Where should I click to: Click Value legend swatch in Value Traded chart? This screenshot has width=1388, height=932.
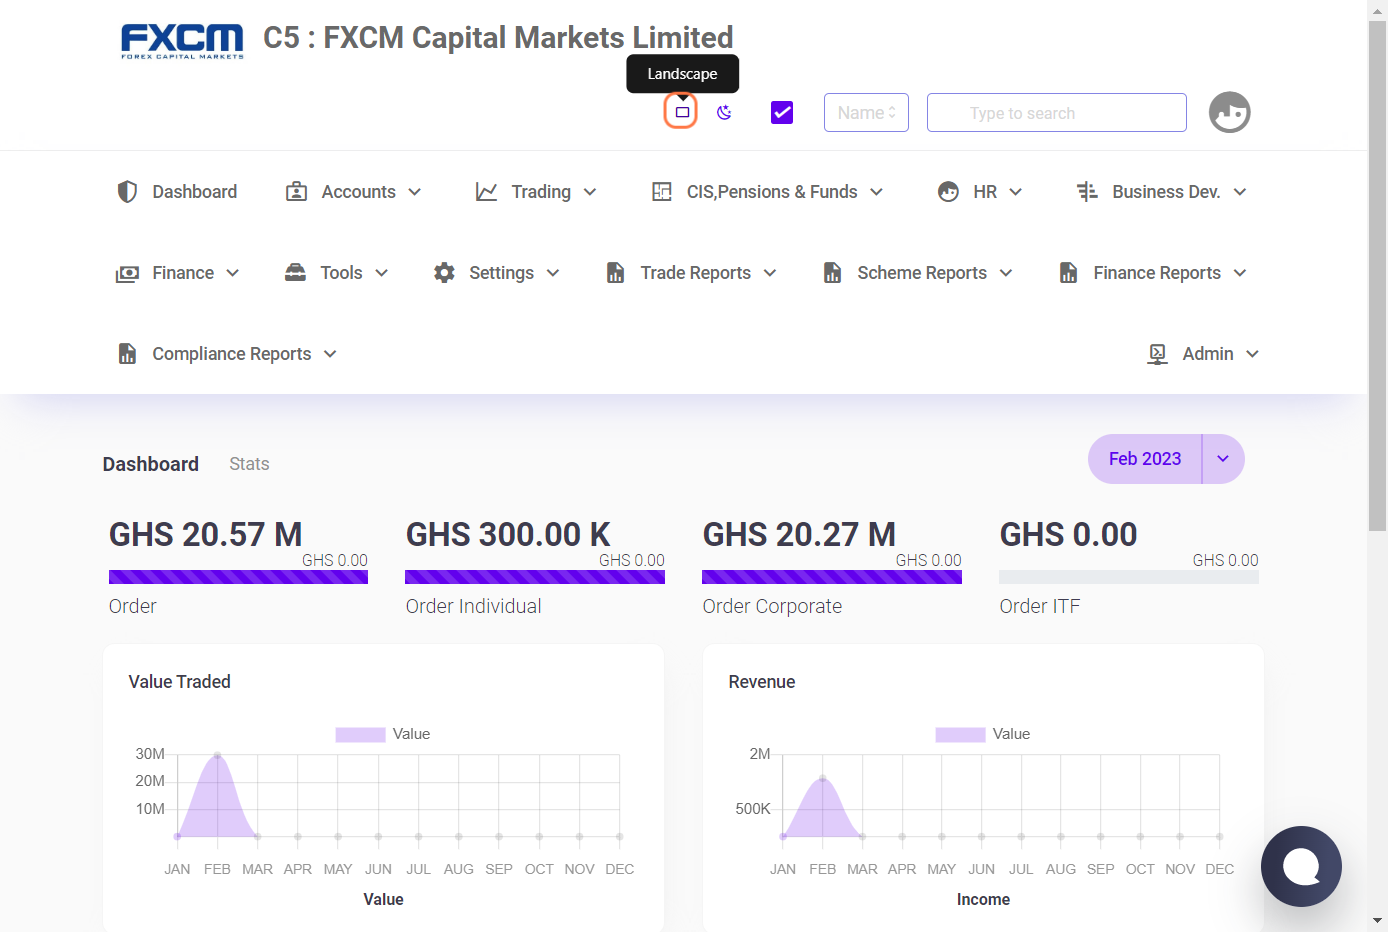pos(360,735)
